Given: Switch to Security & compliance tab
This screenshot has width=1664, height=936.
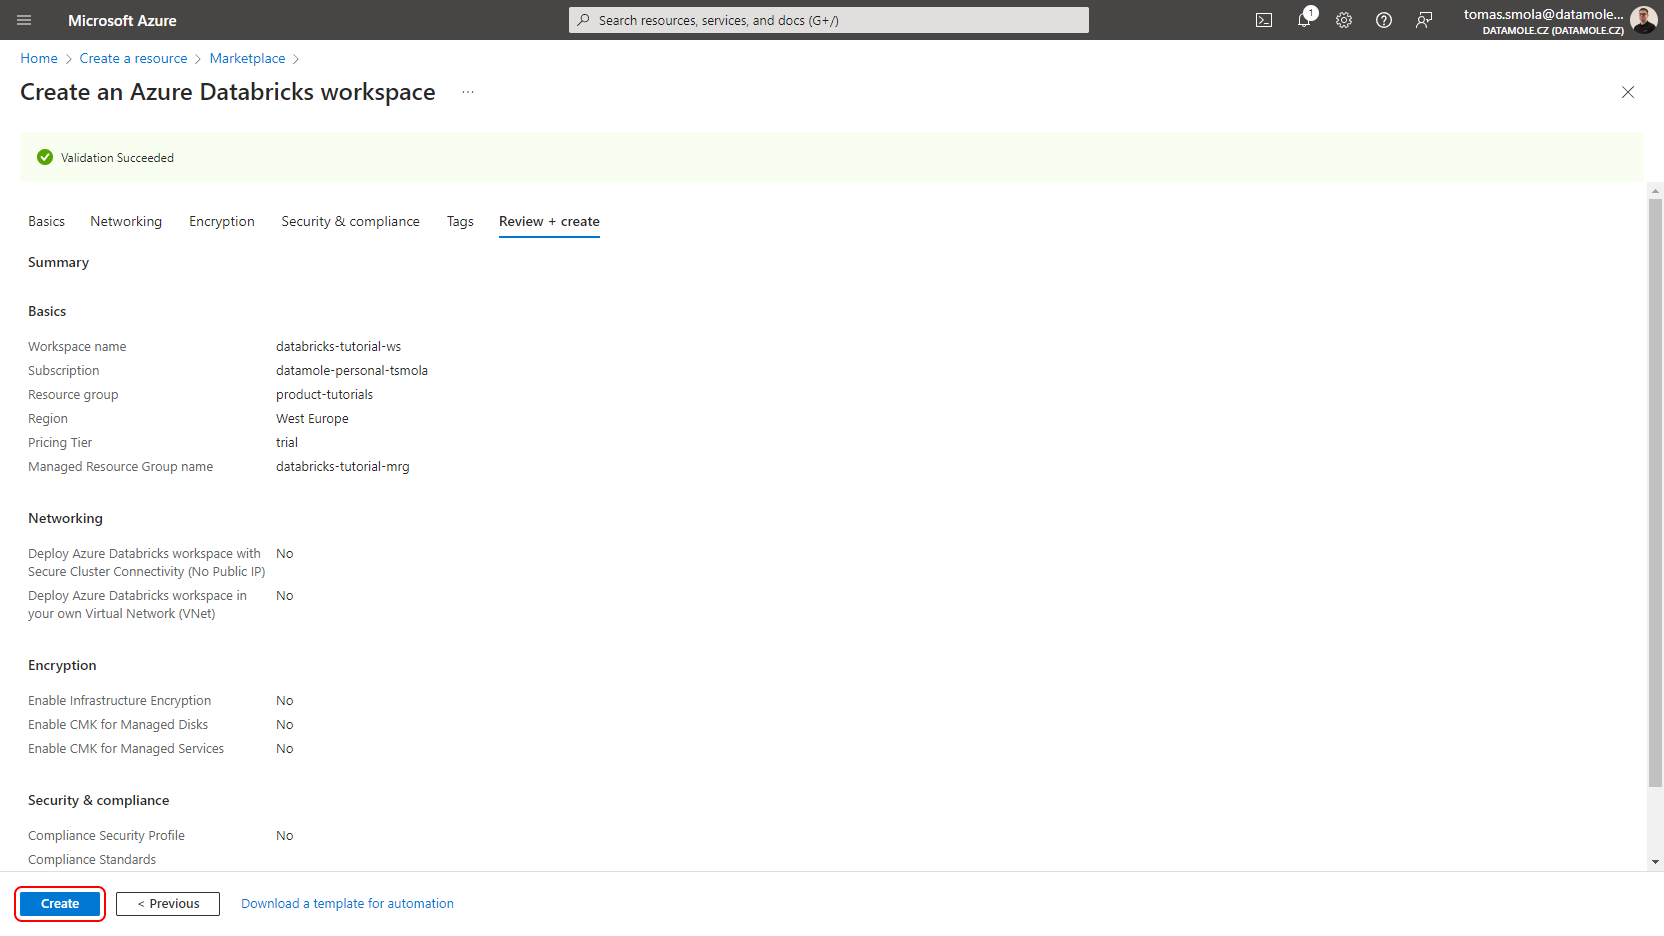Looking at the screenshot, I should 350,221.
